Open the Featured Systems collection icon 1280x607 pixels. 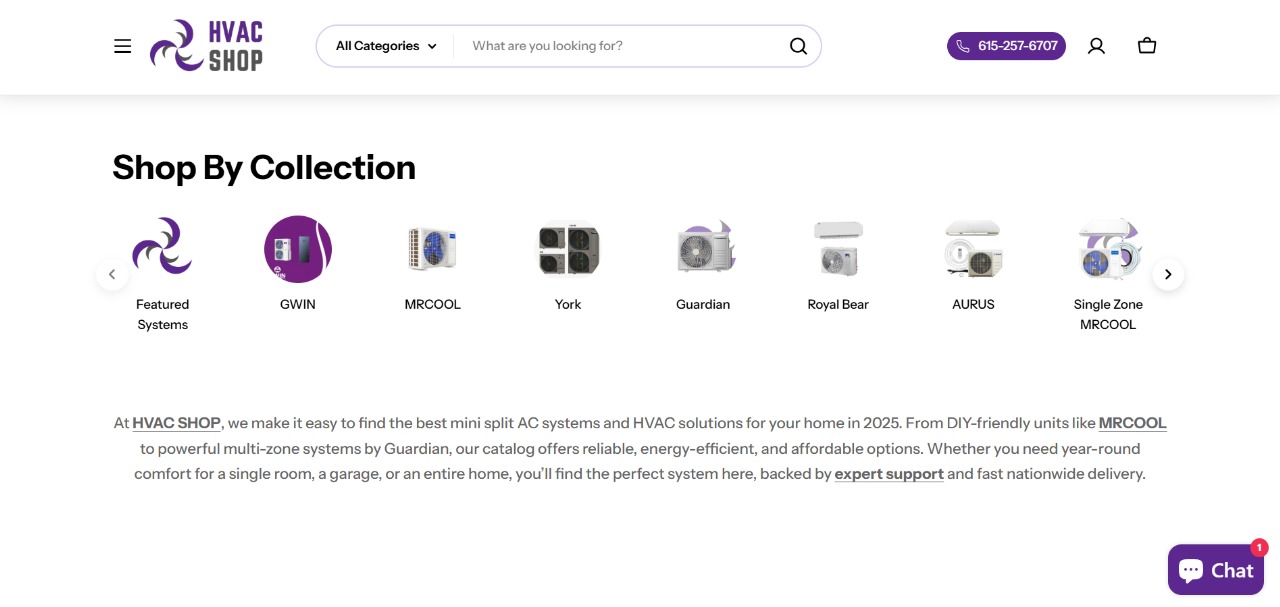pos(162,249)
